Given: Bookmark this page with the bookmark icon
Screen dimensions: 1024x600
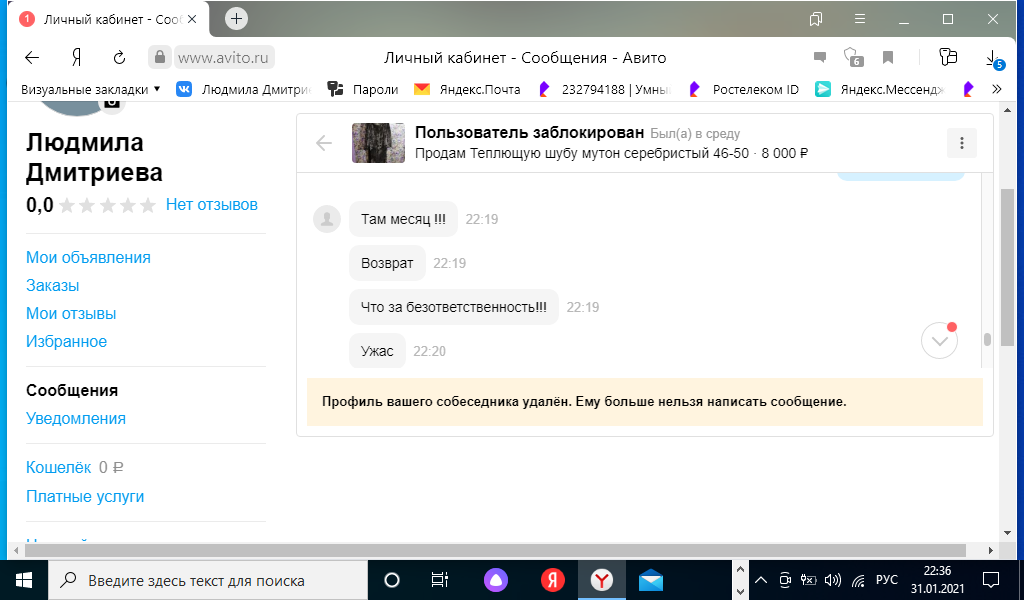Looking at the screenshot, I should (887, 57).
